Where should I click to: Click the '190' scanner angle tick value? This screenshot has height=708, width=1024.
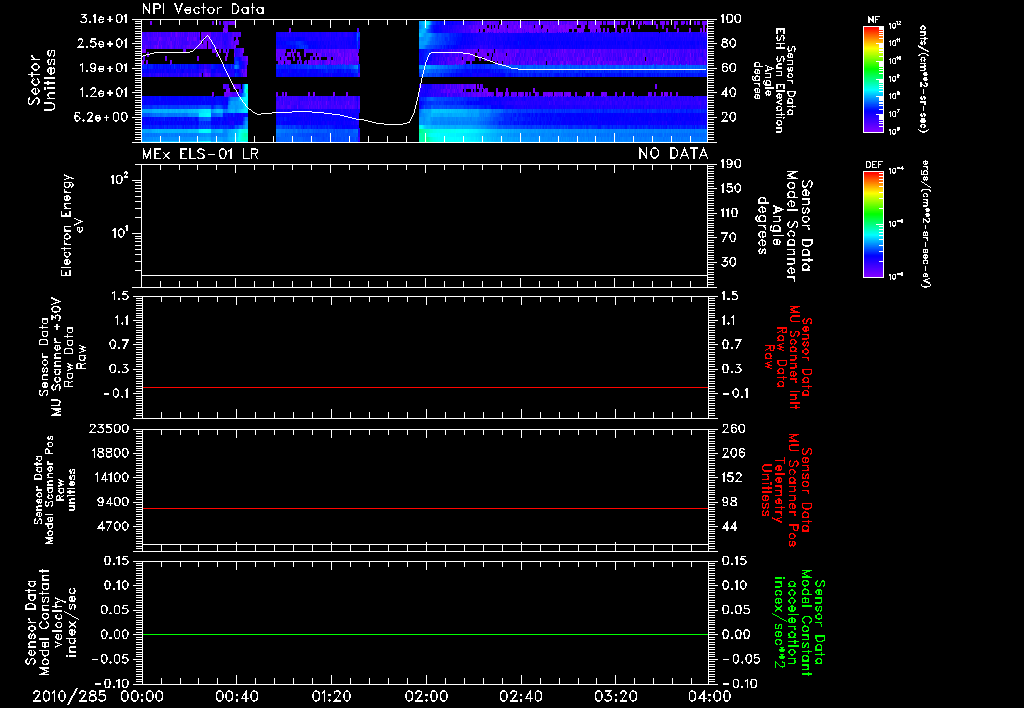coord(731,164)
